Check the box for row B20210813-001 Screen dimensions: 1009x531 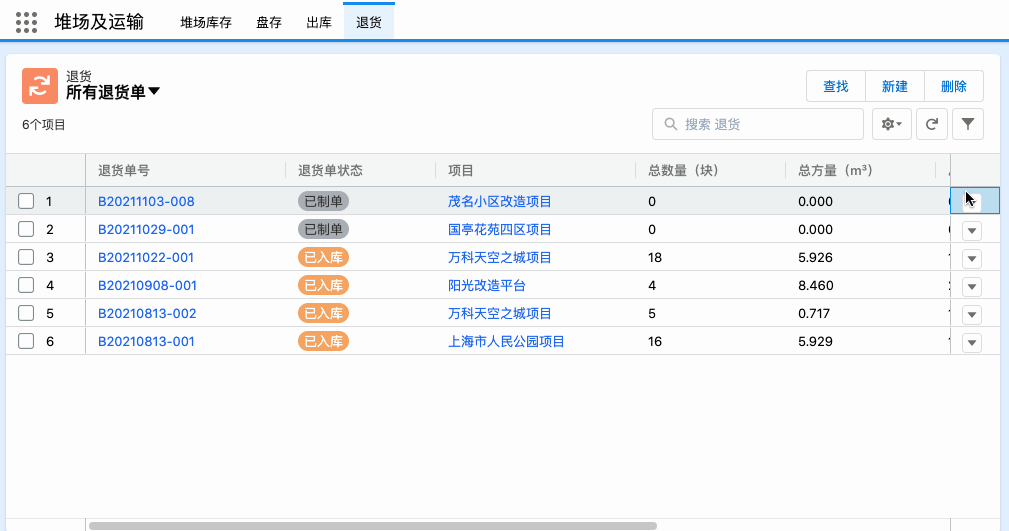[x=26, y=341]
